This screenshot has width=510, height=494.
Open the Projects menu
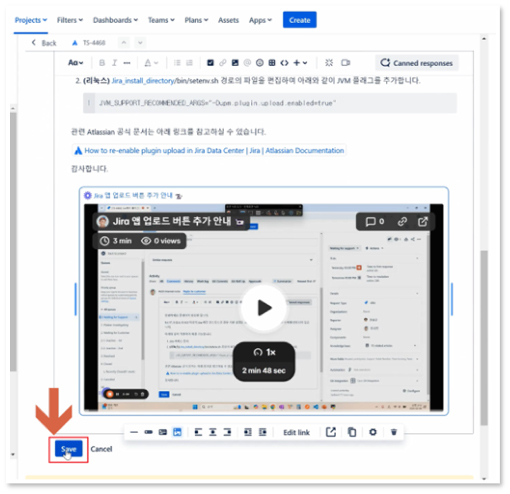(31, 20)
